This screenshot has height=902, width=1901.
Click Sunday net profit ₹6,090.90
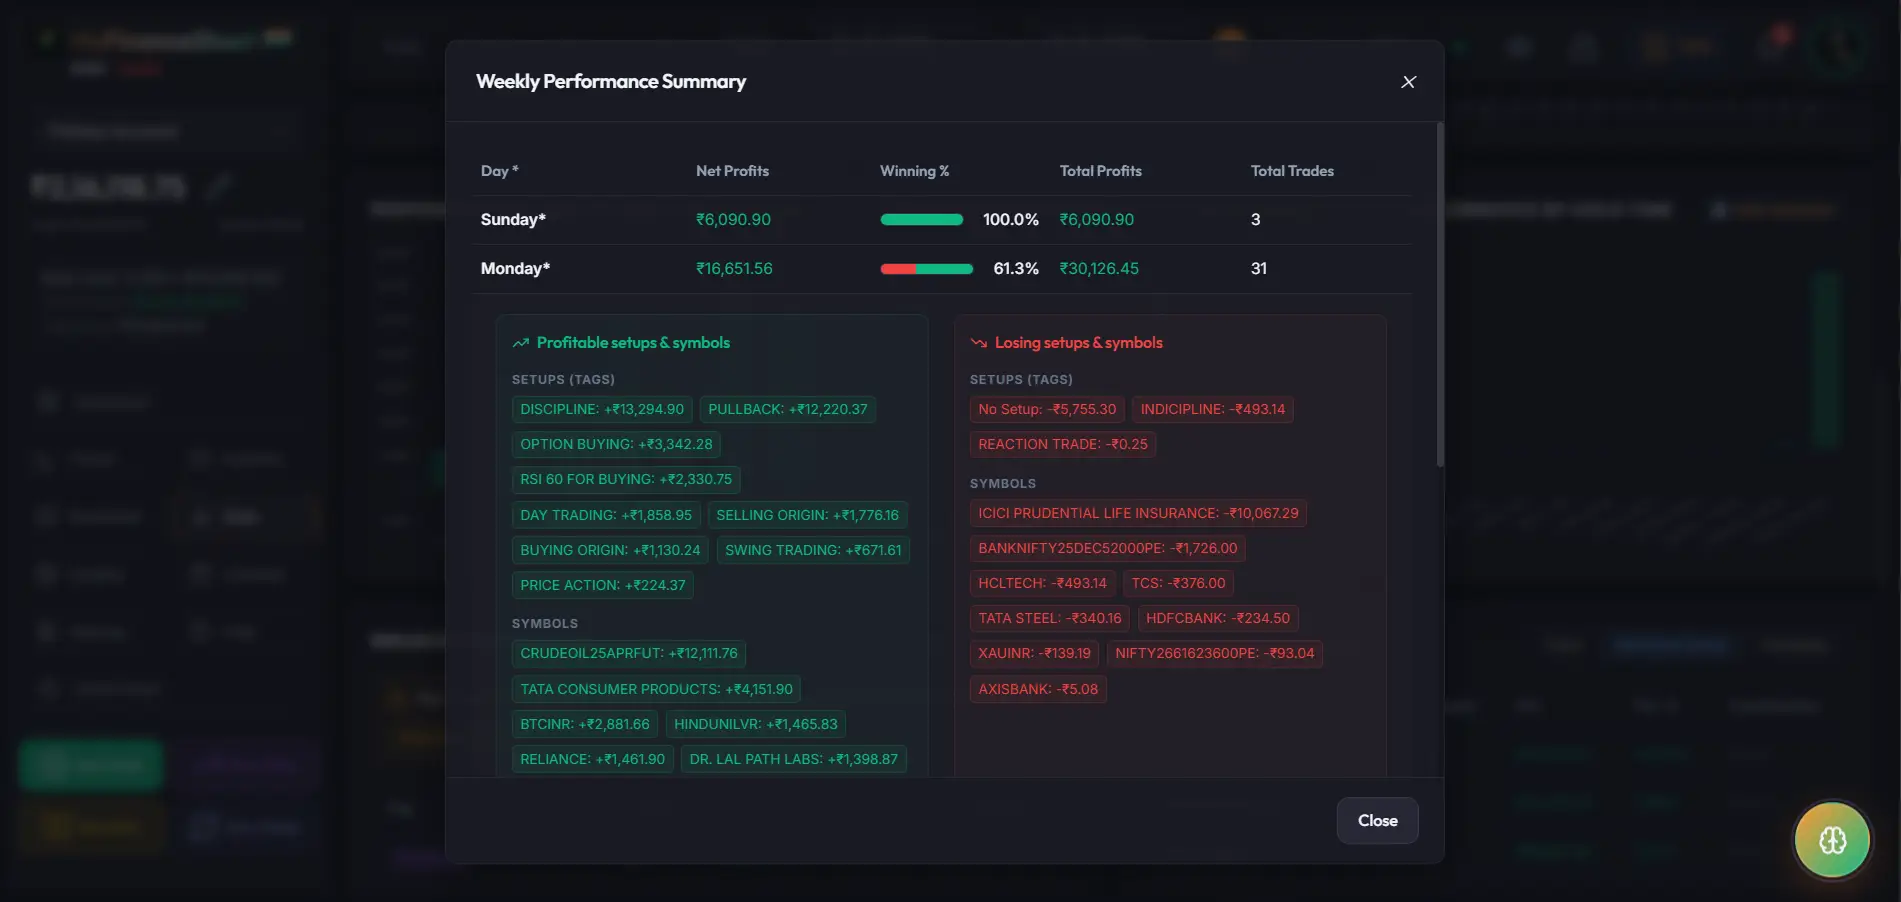pos(733,220)
